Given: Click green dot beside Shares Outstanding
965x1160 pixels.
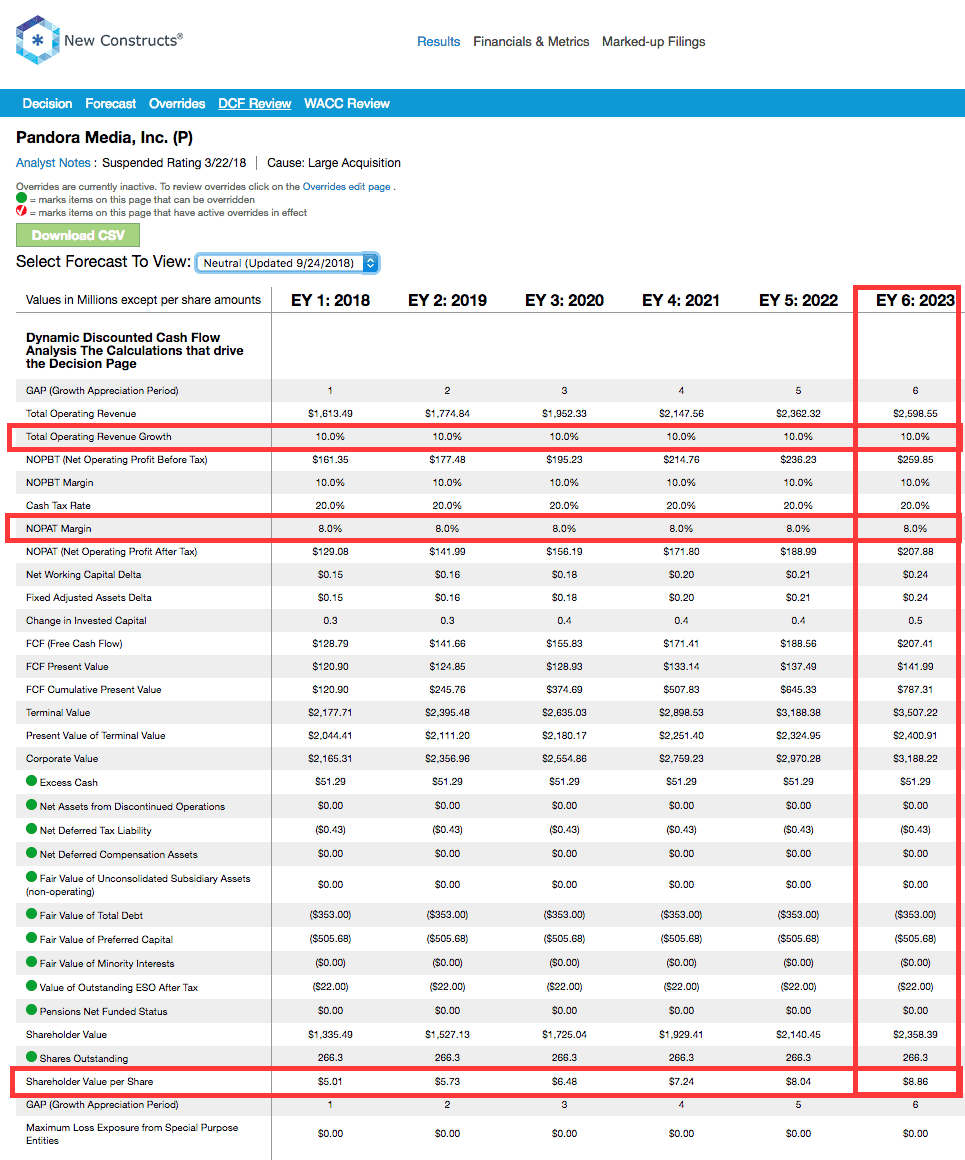Looking at the screenshot, I should point(31,1056).
